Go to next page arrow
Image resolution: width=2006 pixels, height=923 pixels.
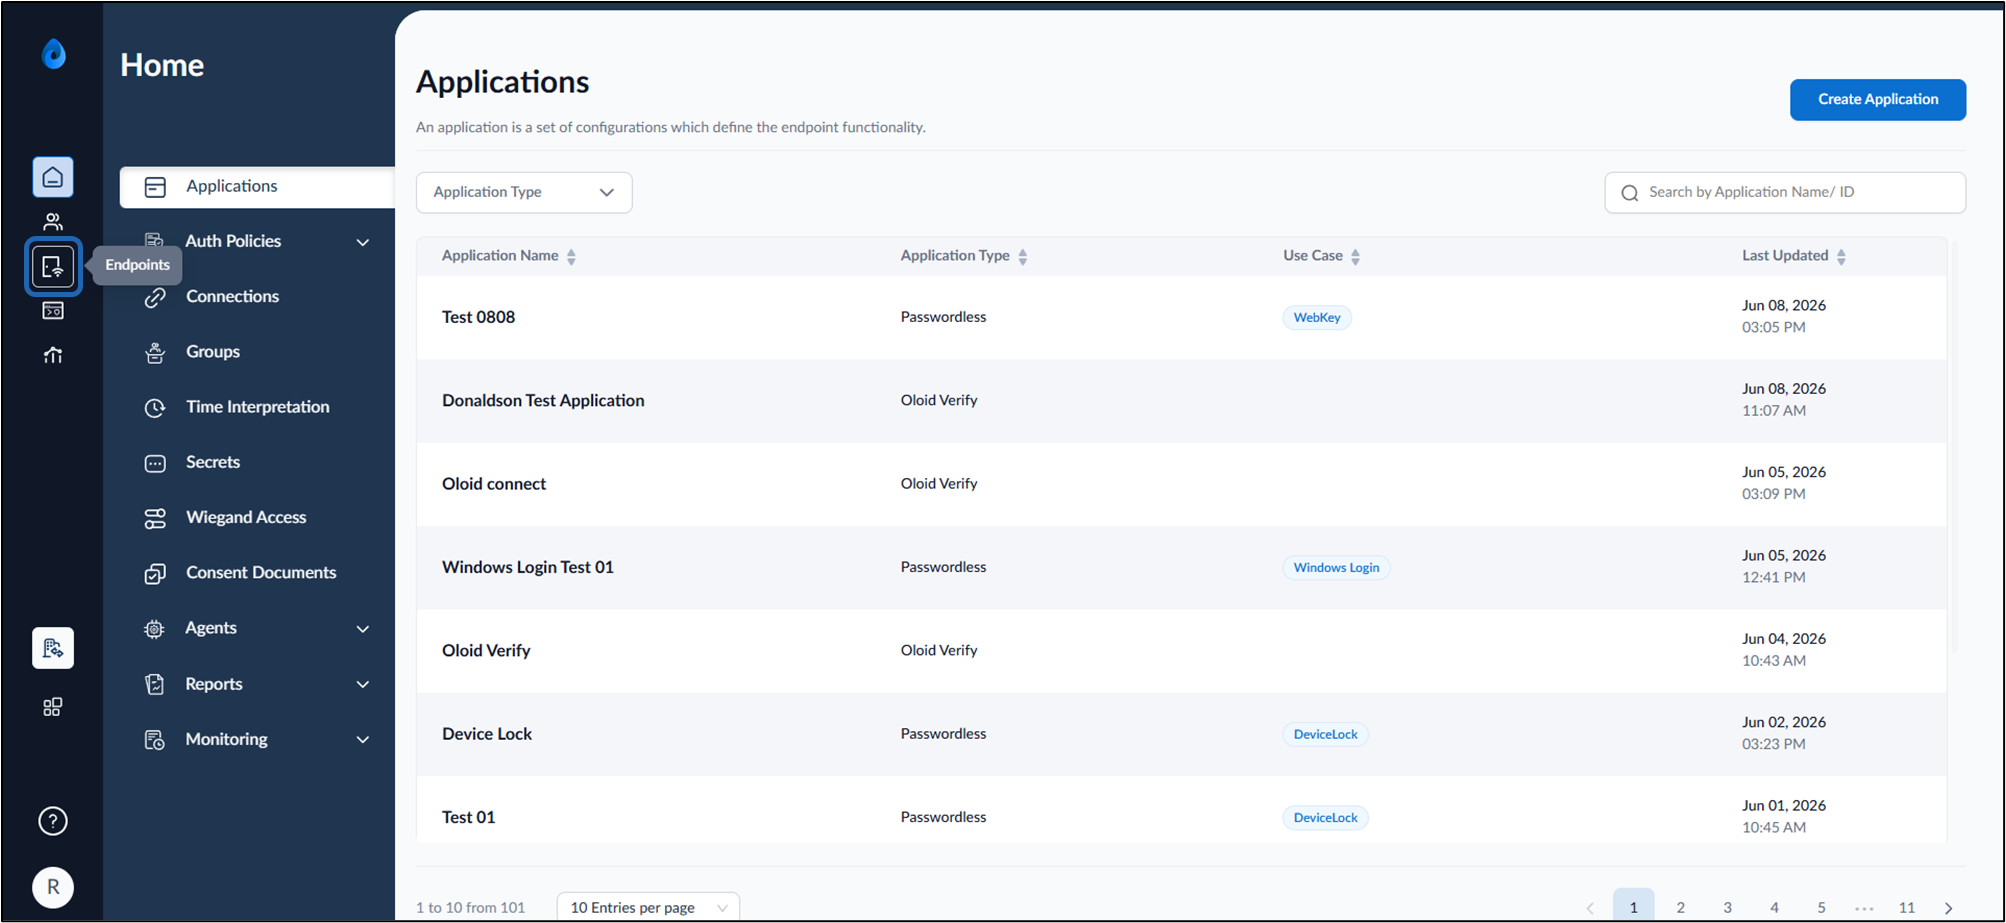pyautogui.click(x=1948, y=908)
